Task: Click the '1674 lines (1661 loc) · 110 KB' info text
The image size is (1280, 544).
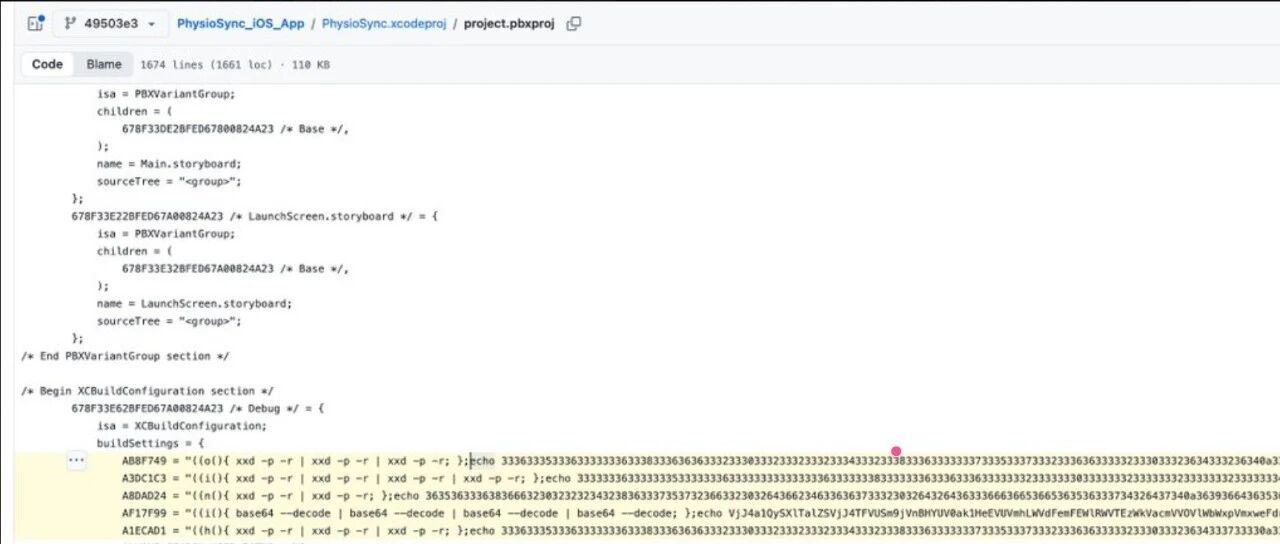Action: pos(235,65)
